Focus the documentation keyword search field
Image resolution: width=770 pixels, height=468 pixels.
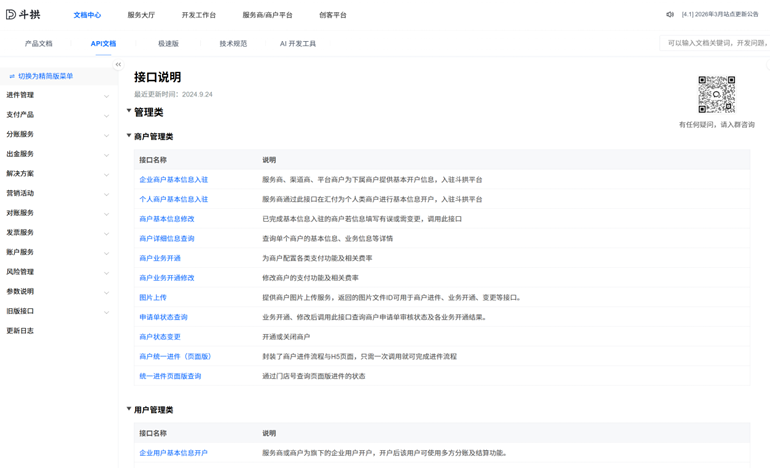click(715, 43)
